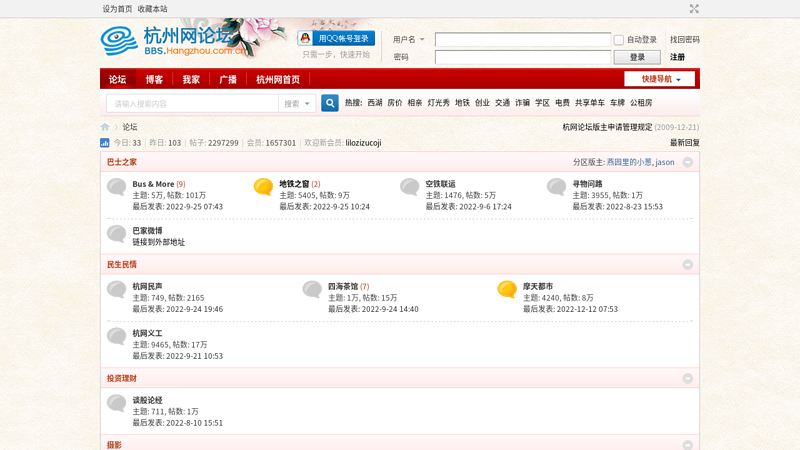
Task: Open moderator jason profile
Action: point(665,162)
